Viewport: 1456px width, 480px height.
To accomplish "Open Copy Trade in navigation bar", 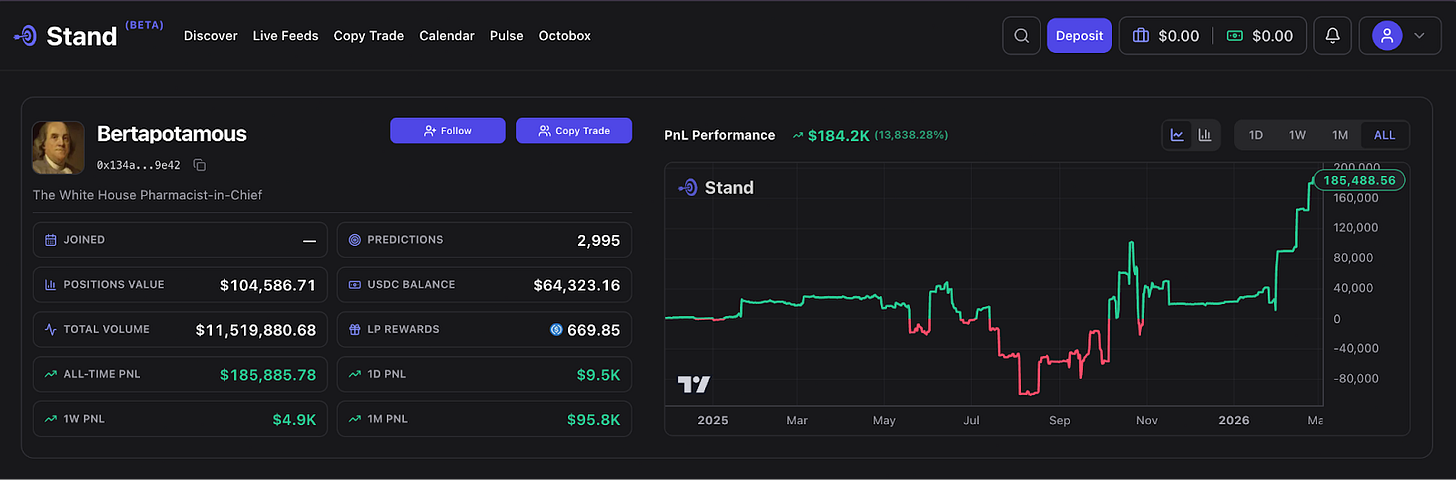I will (369, 36).
